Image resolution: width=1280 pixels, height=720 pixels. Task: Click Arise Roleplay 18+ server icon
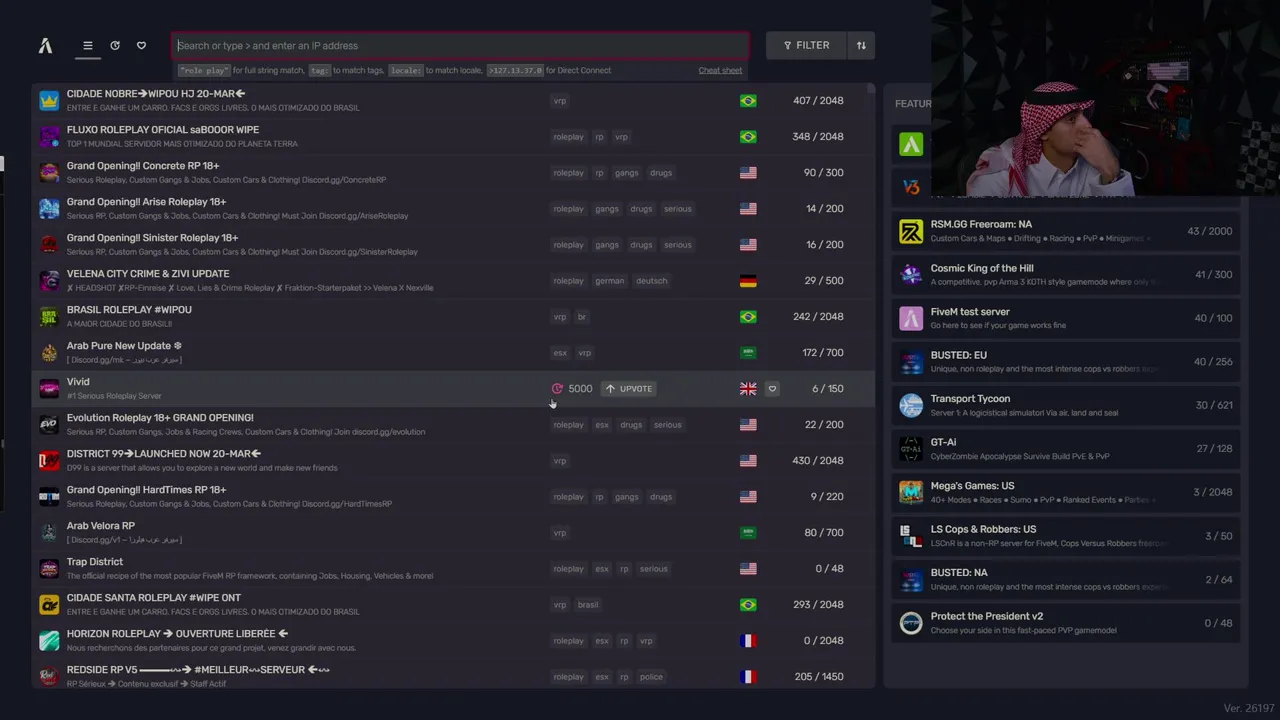tap(49, 208)
